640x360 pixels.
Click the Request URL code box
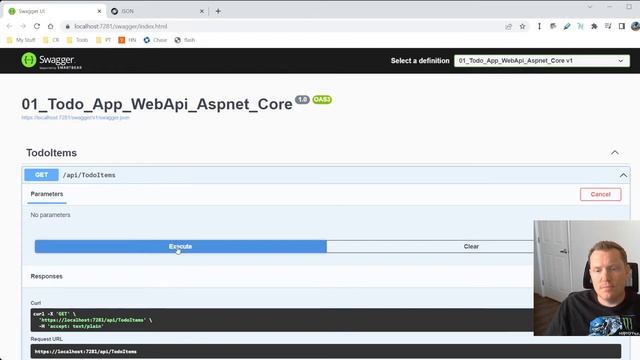326,351
